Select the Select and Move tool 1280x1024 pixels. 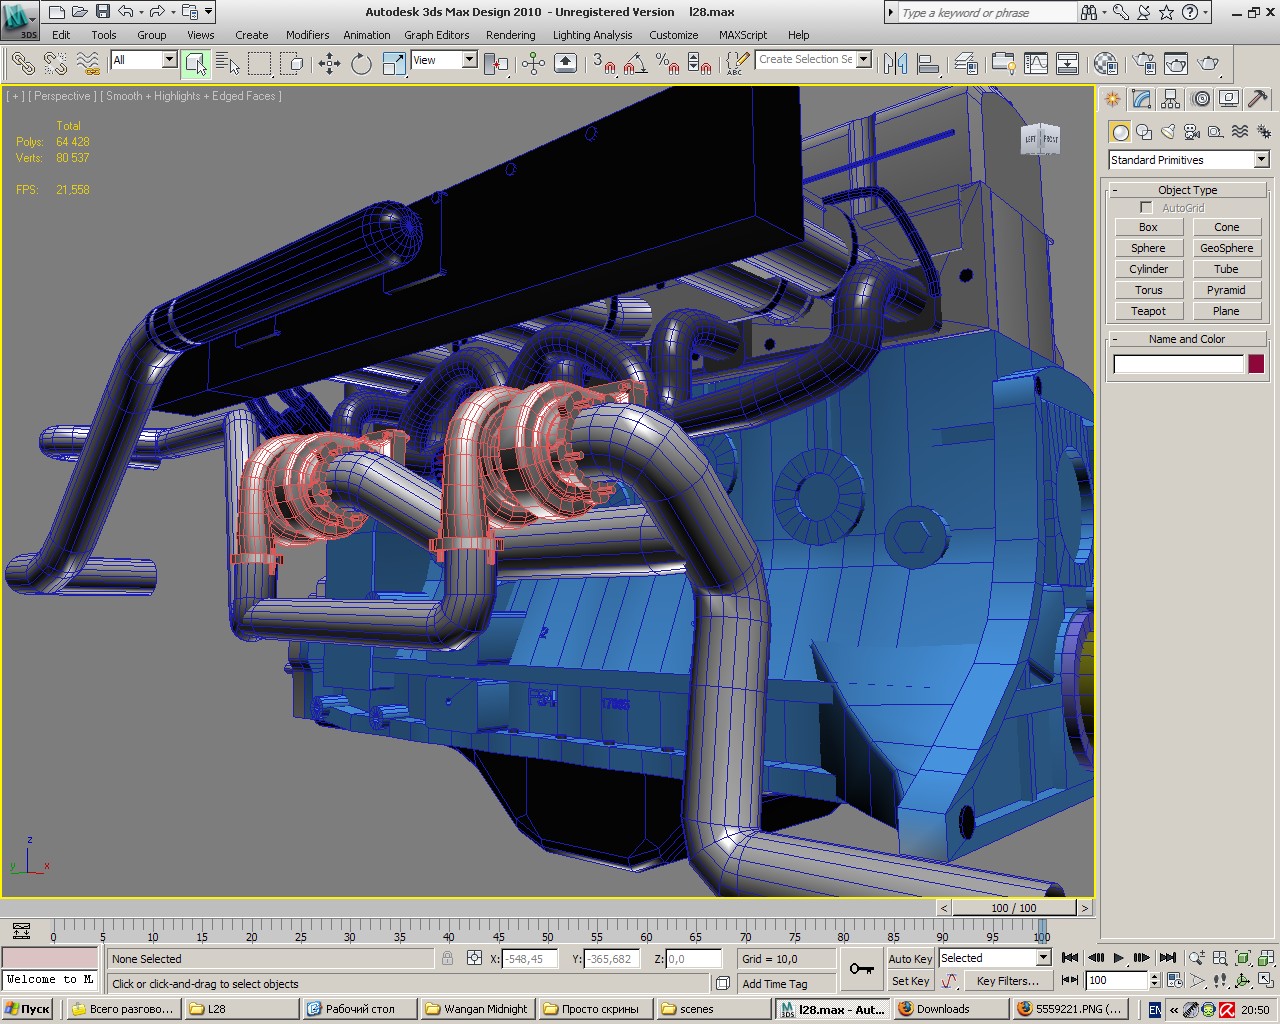pos(329,64)
